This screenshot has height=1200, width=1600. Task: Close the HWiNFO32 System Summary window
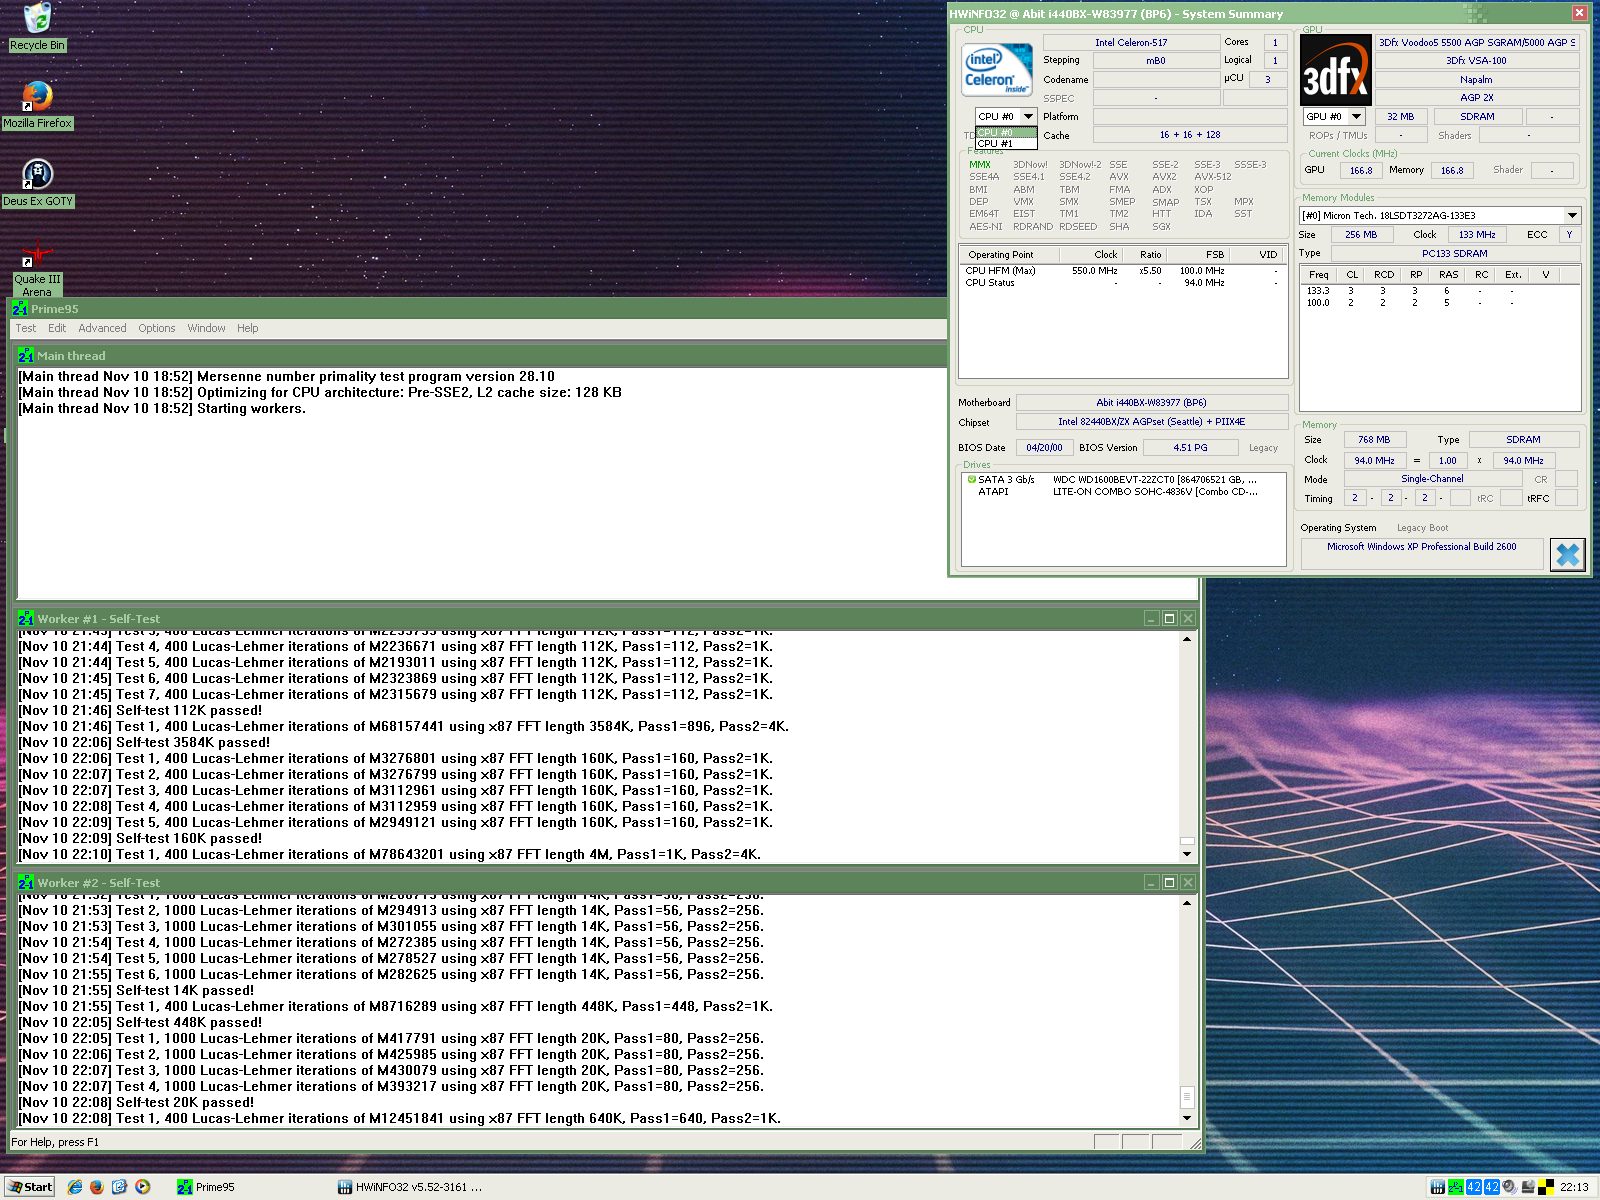pyautogui.click(x=1579, y=13)
